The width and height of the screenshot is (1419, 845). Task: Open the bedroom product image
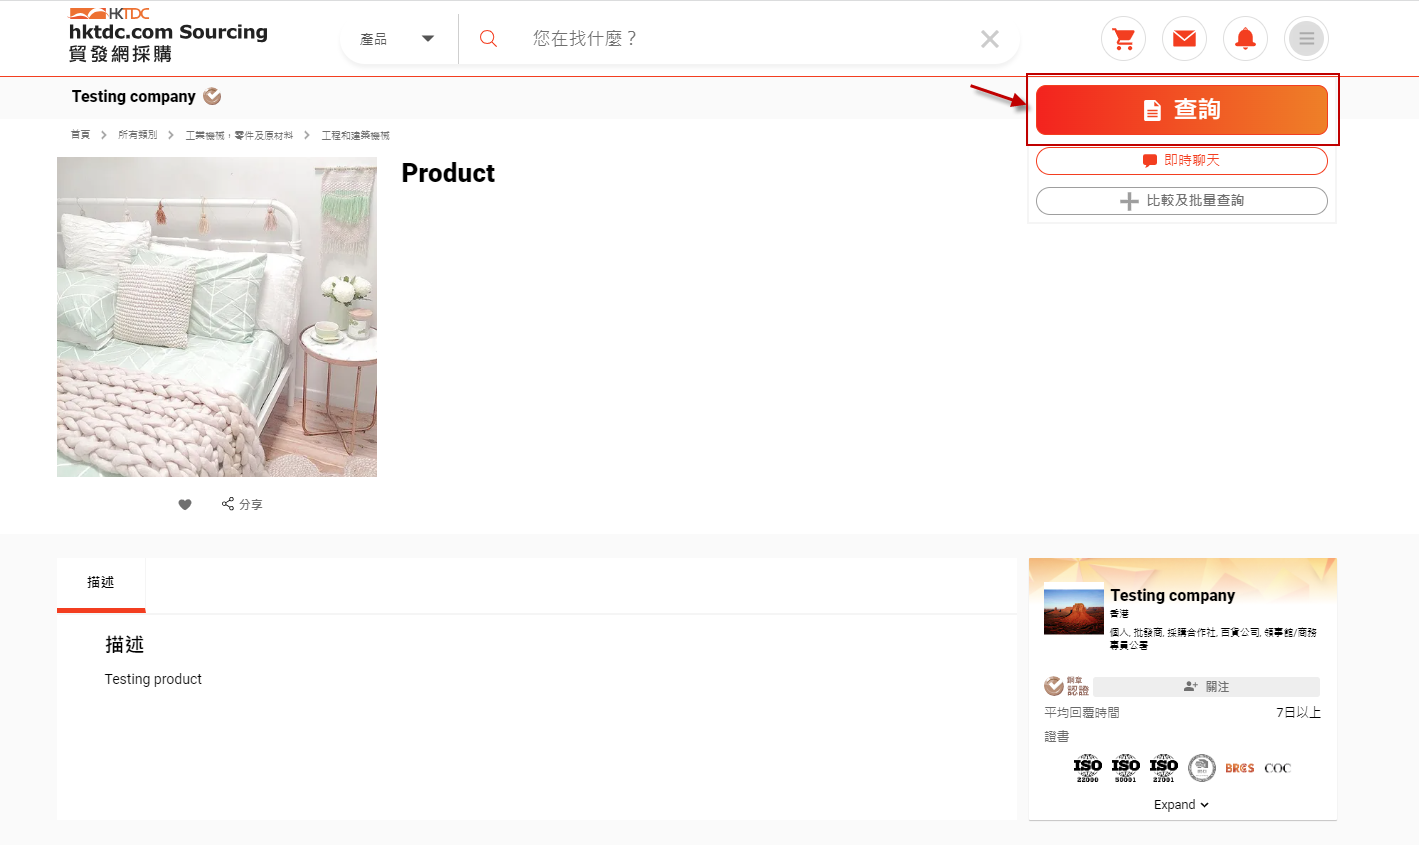217,317
